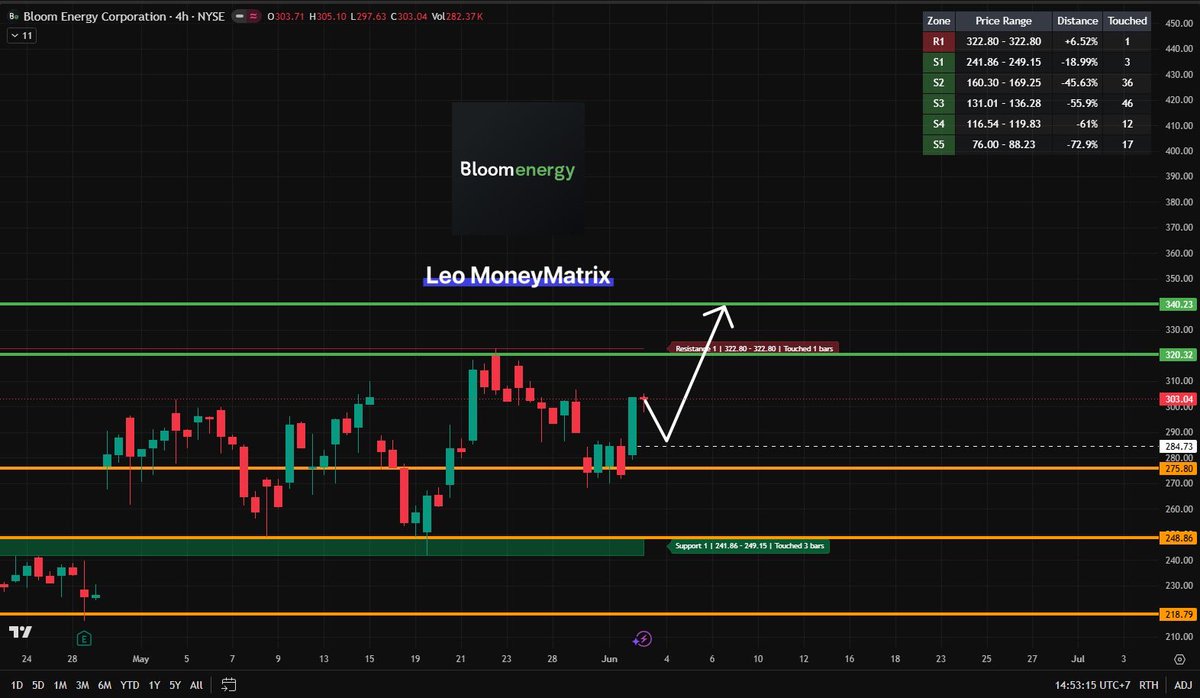Select the 218.79 orange level label
This screenshot has width=1200, height=698.
pos(1178,614)
